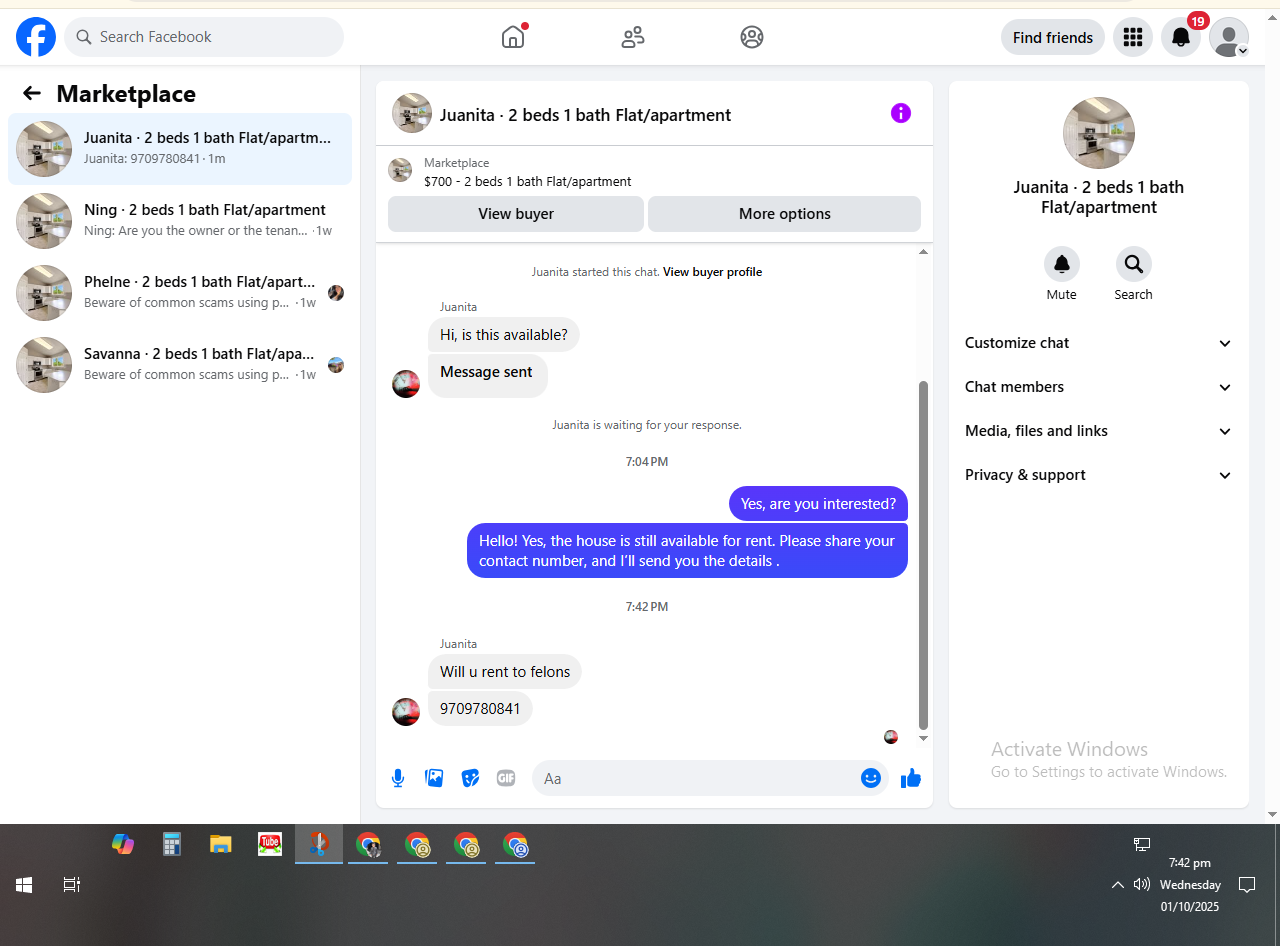Open Windows Start menu

pos(24,885)
